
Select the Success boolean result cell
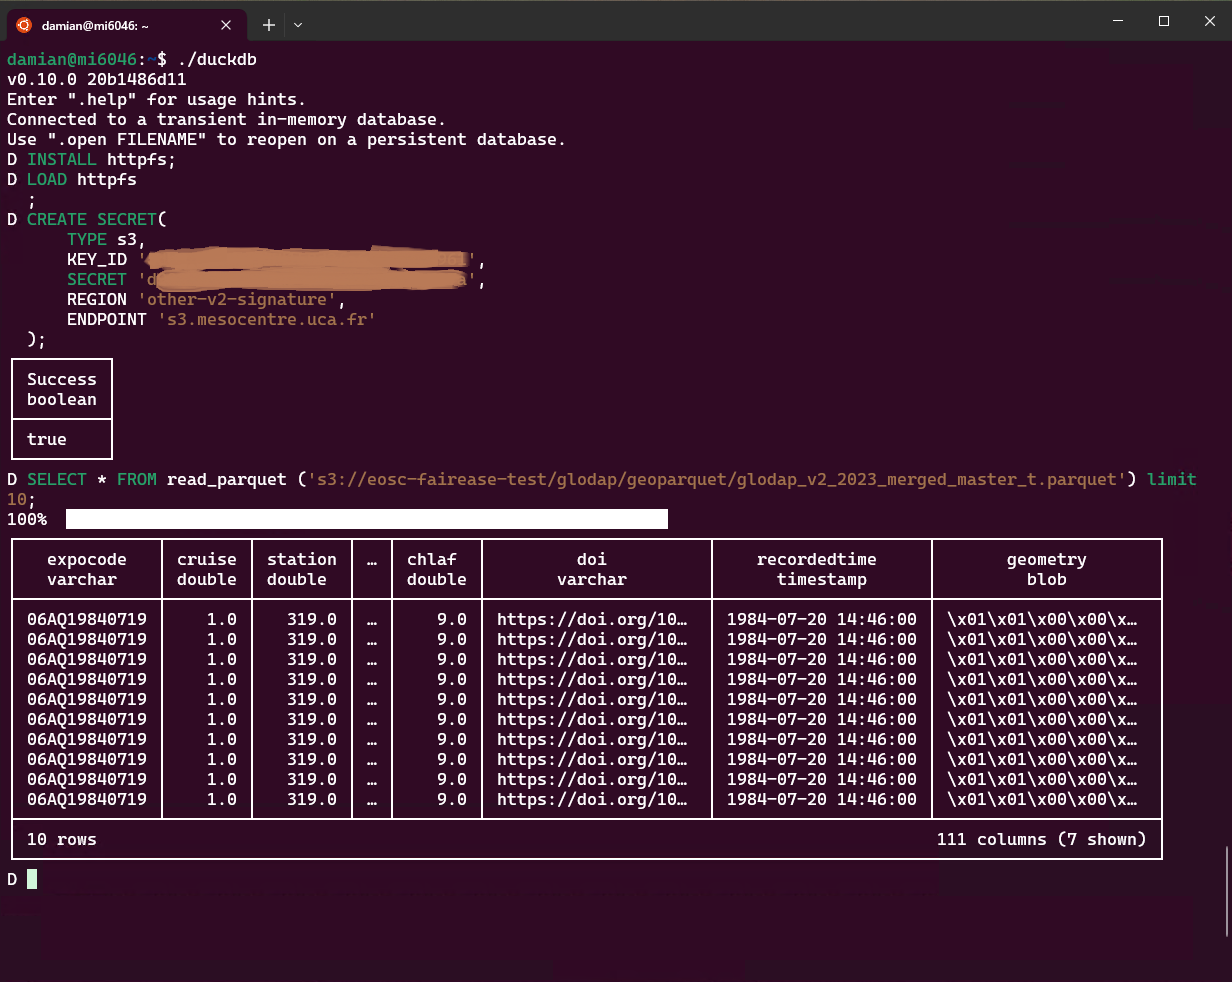(61, 388)
